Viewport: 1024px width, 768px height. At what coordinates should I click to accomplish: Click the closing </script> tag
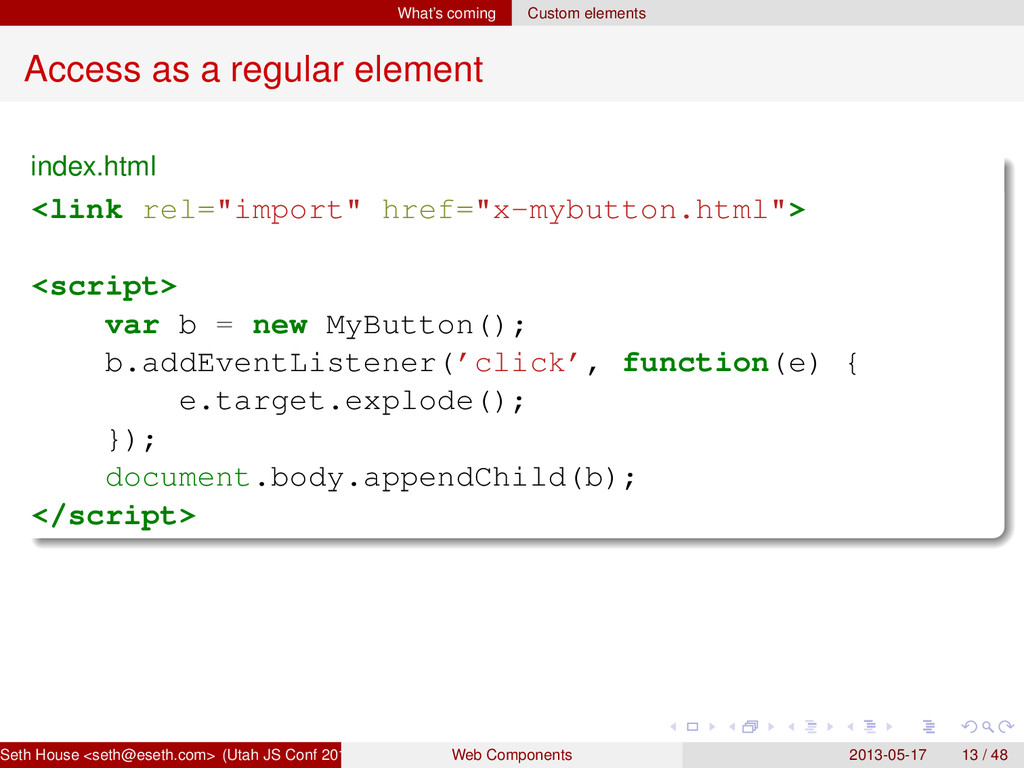pos(114,516)
